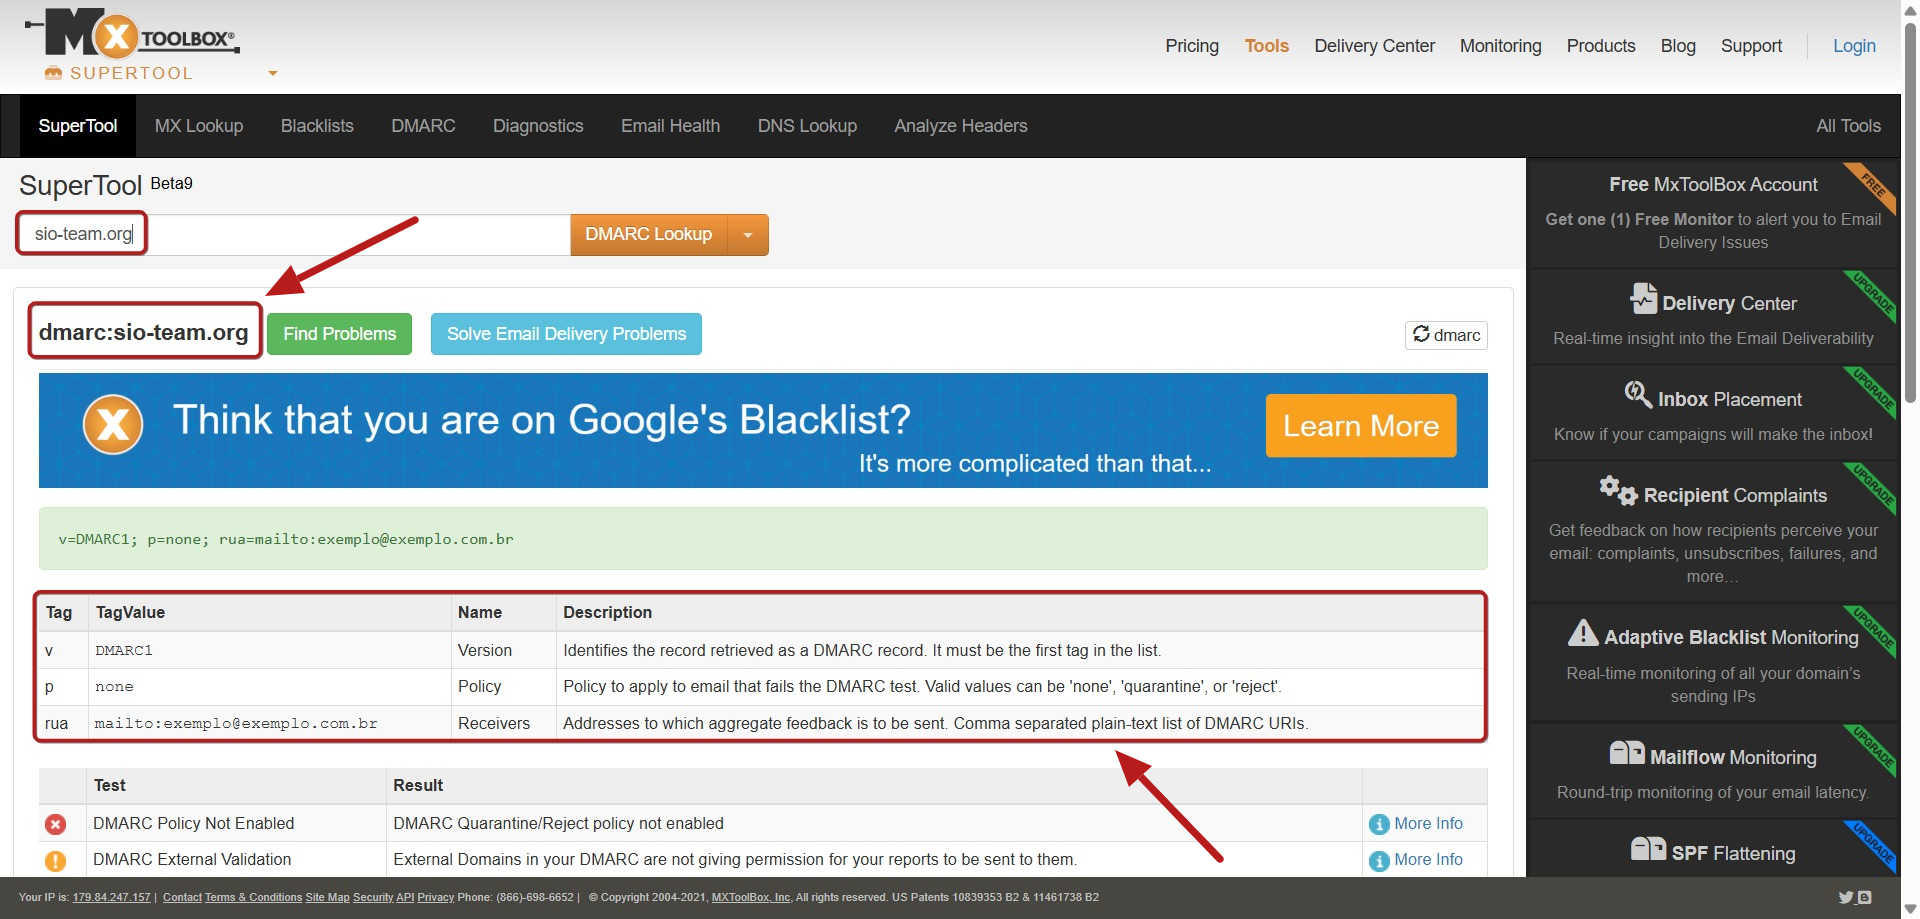Open All Tools
Screen dimensions: 1920x919
tap(1848, 126)
